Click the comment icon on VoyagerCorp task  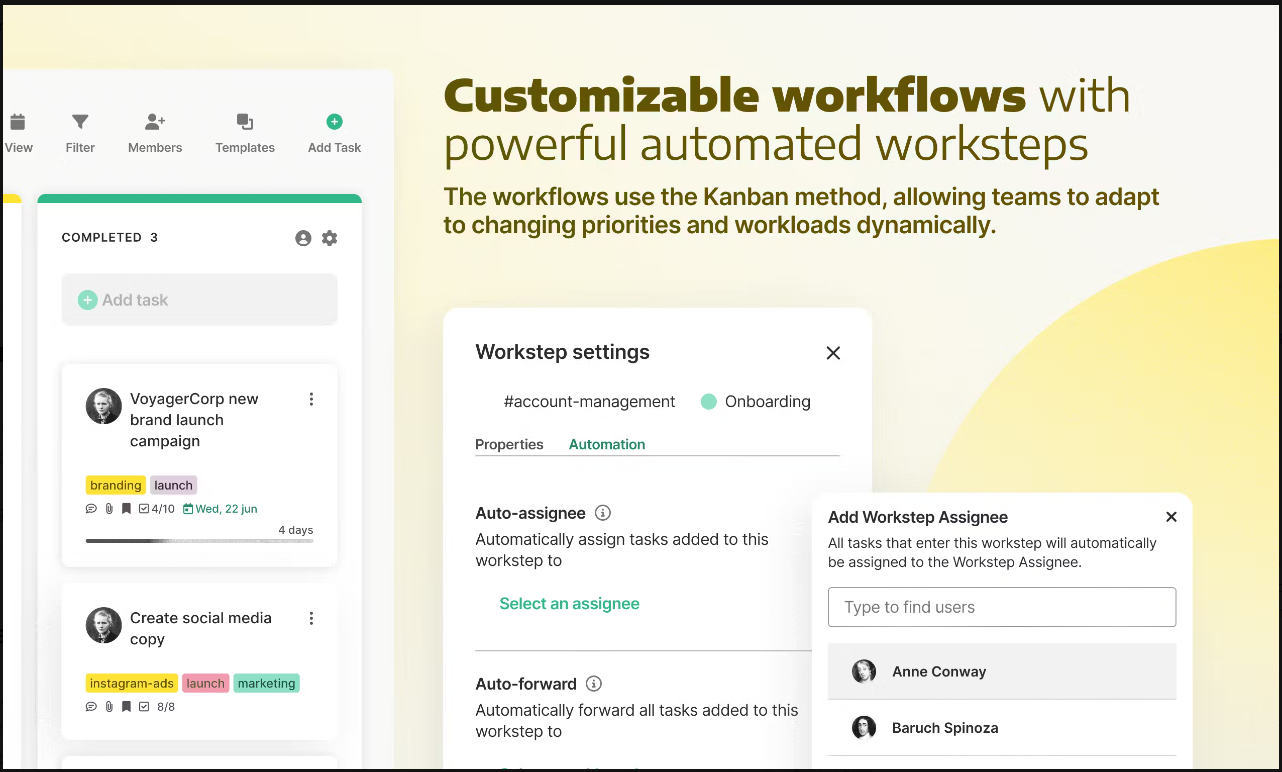point(92,509)
